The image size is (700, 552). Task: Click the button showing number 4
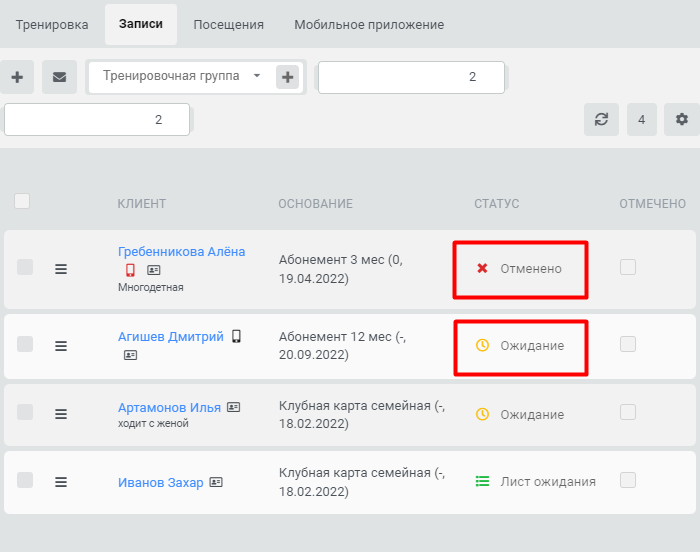[x=642, y=119]
